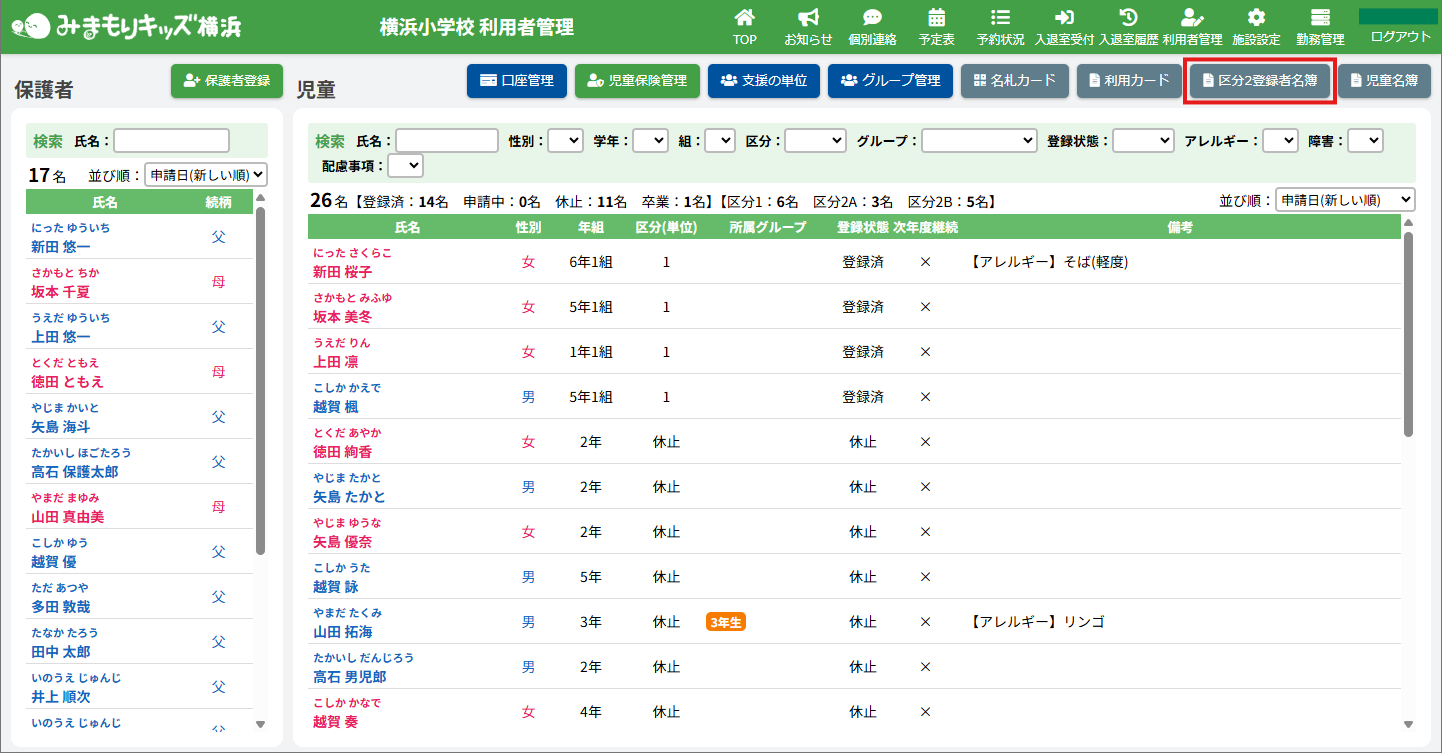Image resolution: width=1442 pixels, height=753 pixels.
Task: Open 施設設定 gear icon
Action: pos(1256,18)
